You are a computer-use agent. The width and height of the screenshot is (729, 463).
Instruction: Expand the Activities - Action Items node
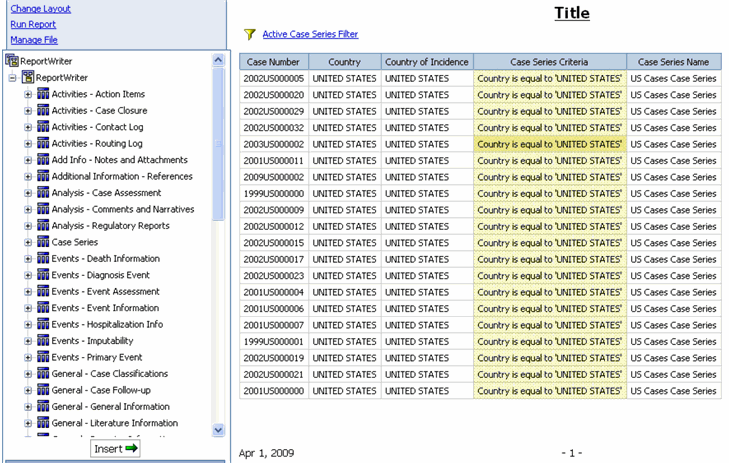tap(28, 94)
